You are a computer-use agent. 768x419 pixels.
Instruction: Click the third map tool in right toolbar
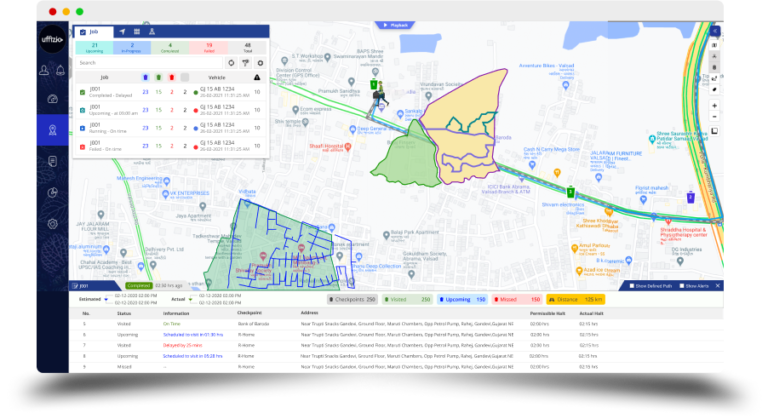[715, 67]
